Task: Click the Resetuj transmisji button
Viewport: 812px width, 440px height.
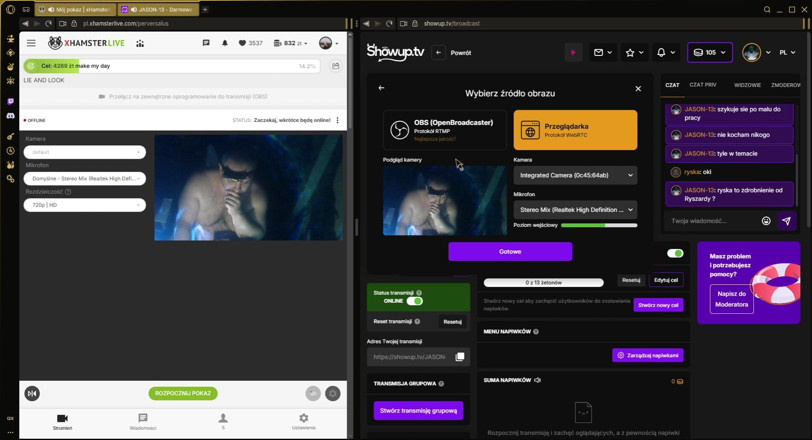Action: (x=452, y=322)
